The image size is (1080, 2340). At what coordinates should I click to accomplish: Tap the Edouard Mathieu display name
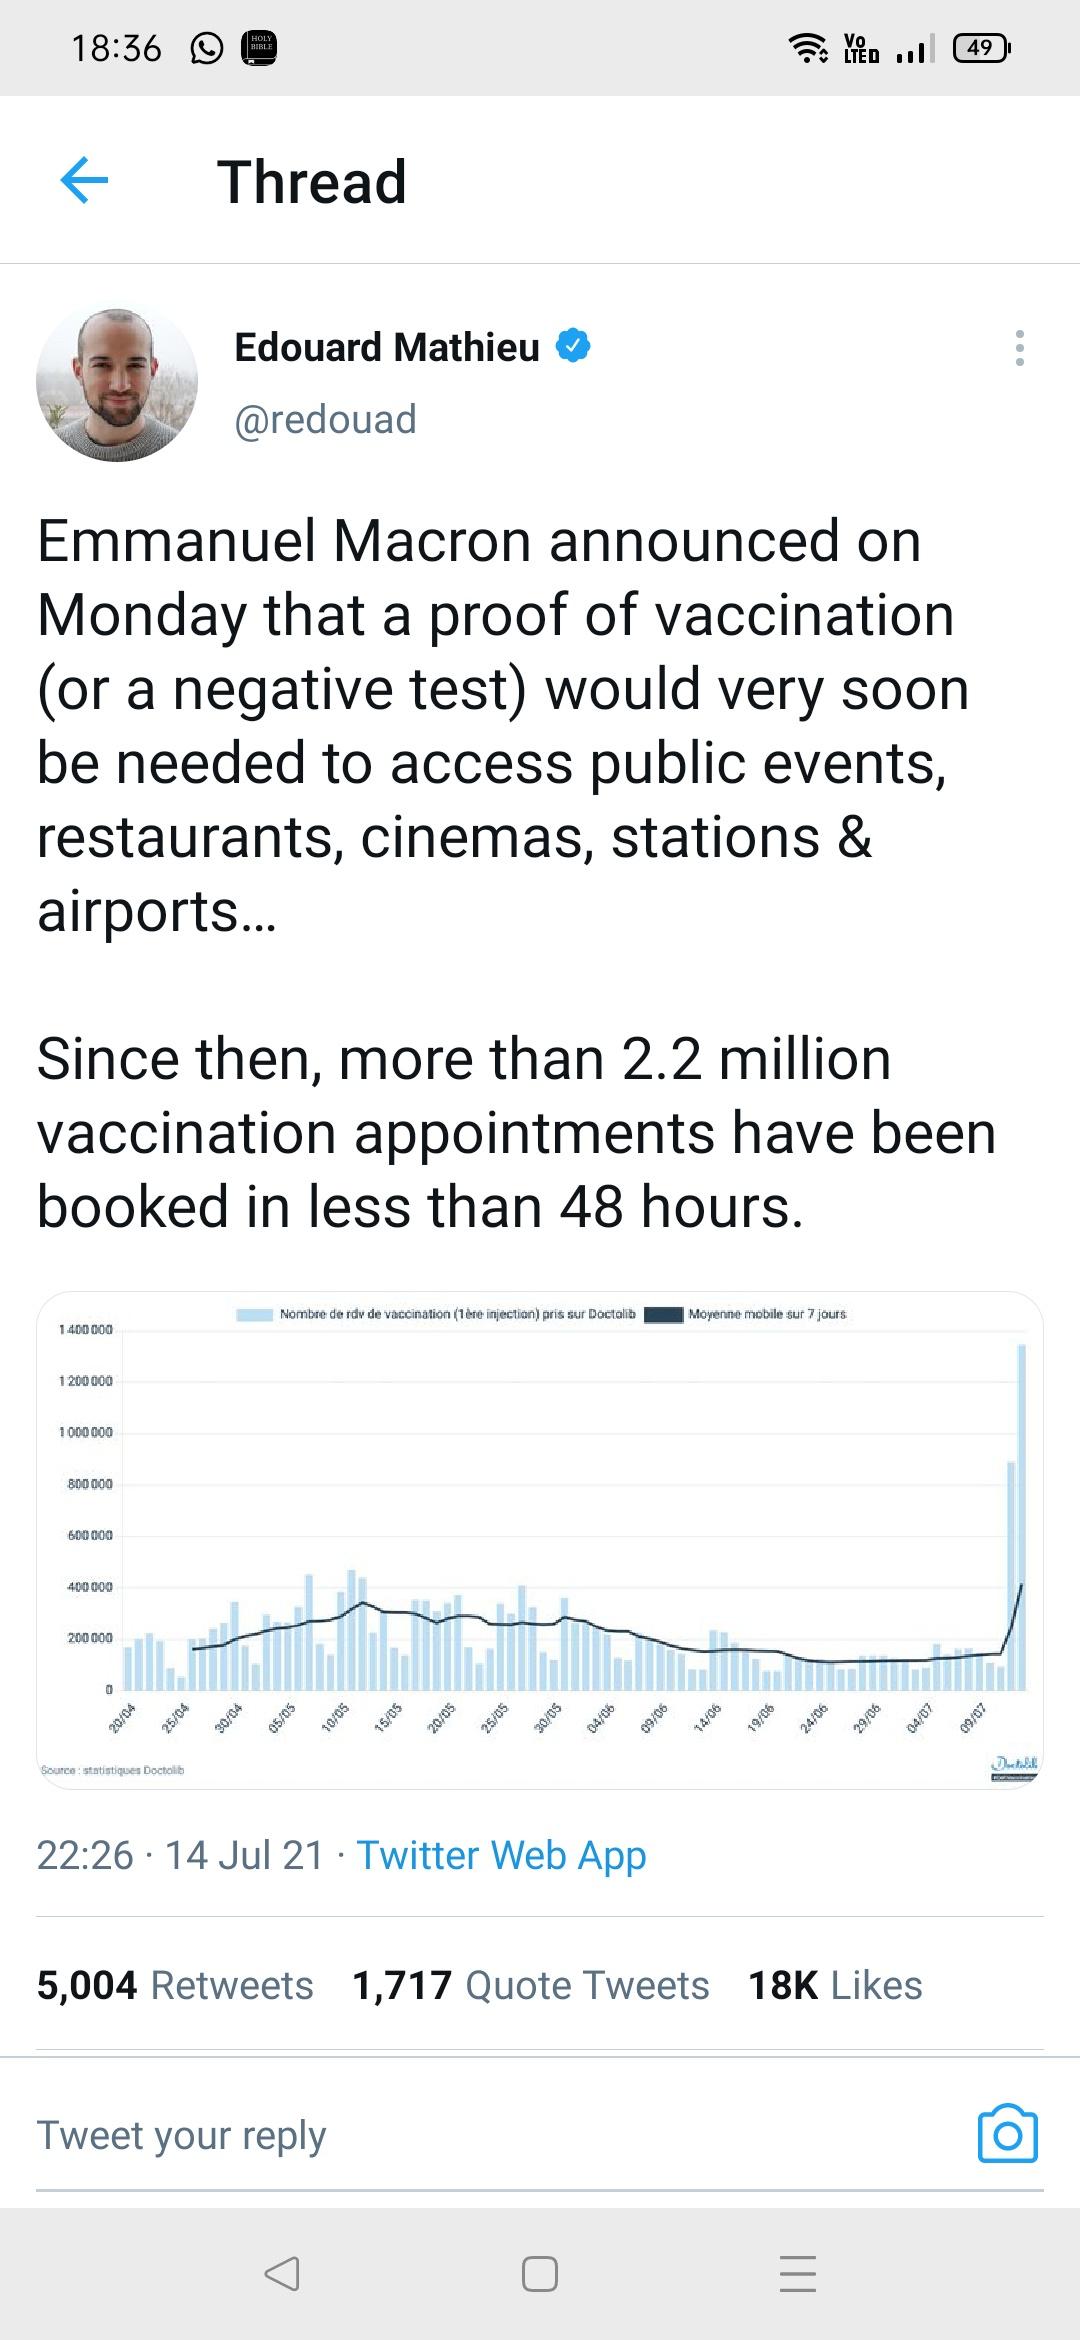point(387,347)
